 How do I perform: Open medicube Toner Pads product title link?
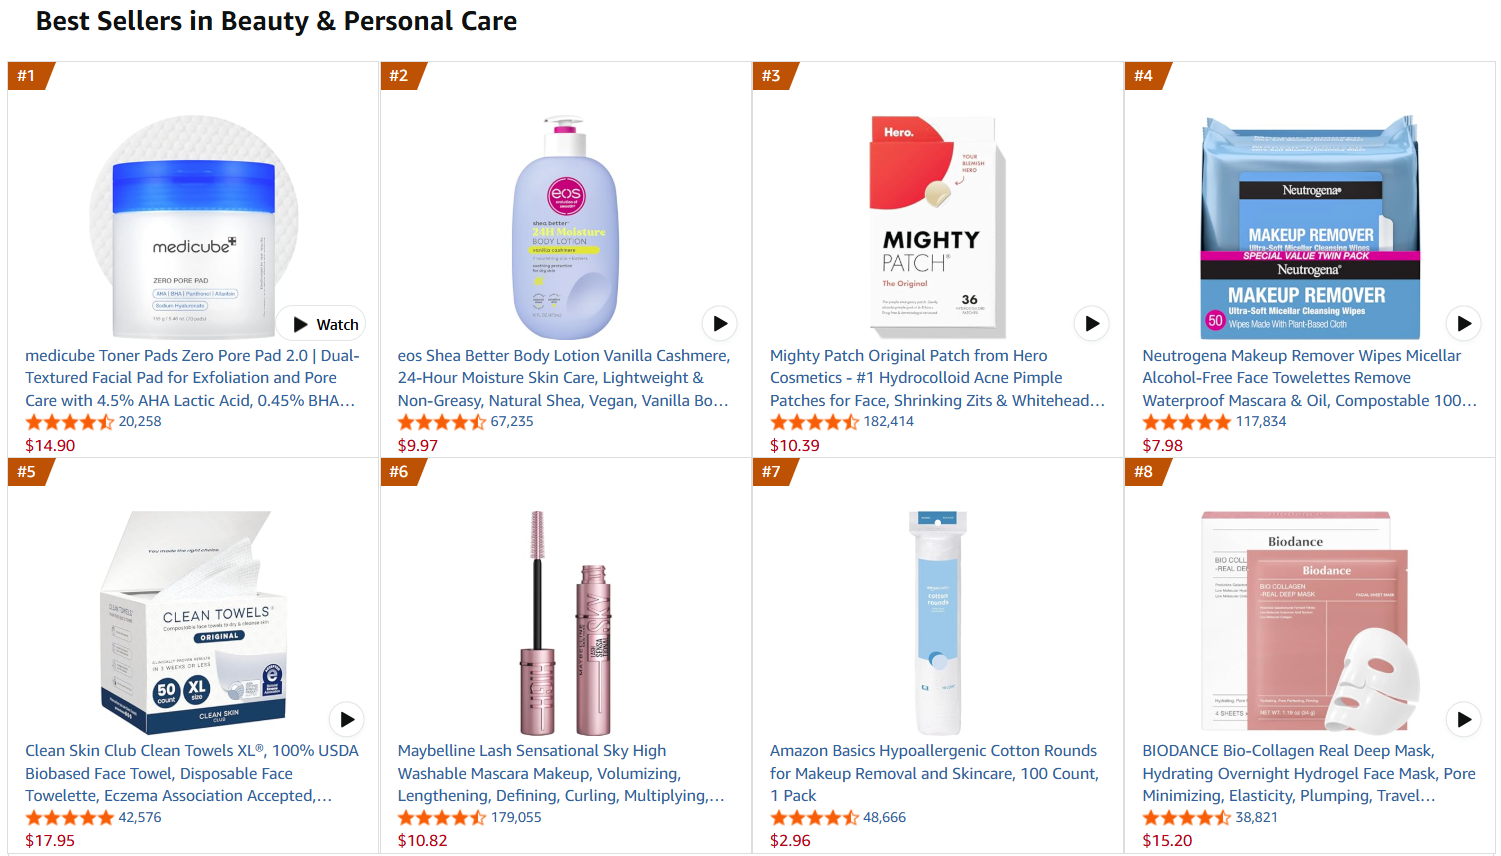coord(192,378)
